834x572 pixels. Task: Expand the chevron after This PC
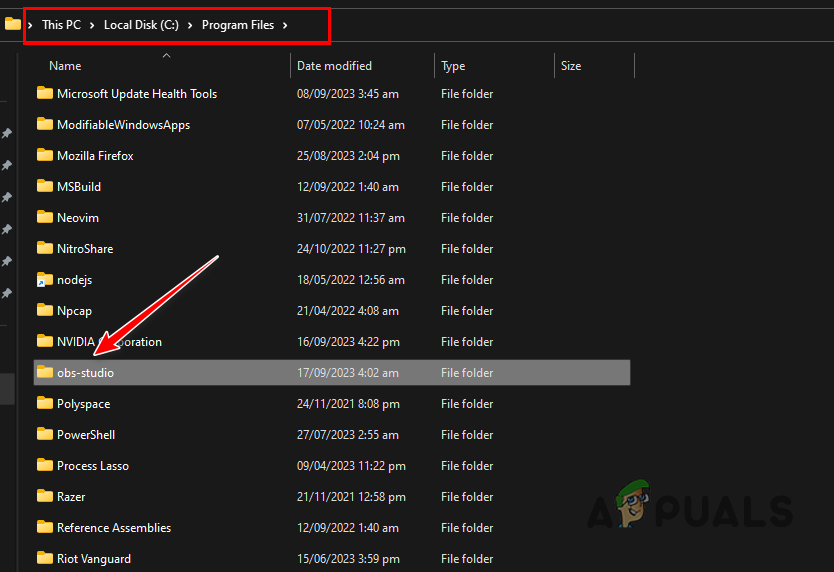pyautogui.click(x=92, y=25)
